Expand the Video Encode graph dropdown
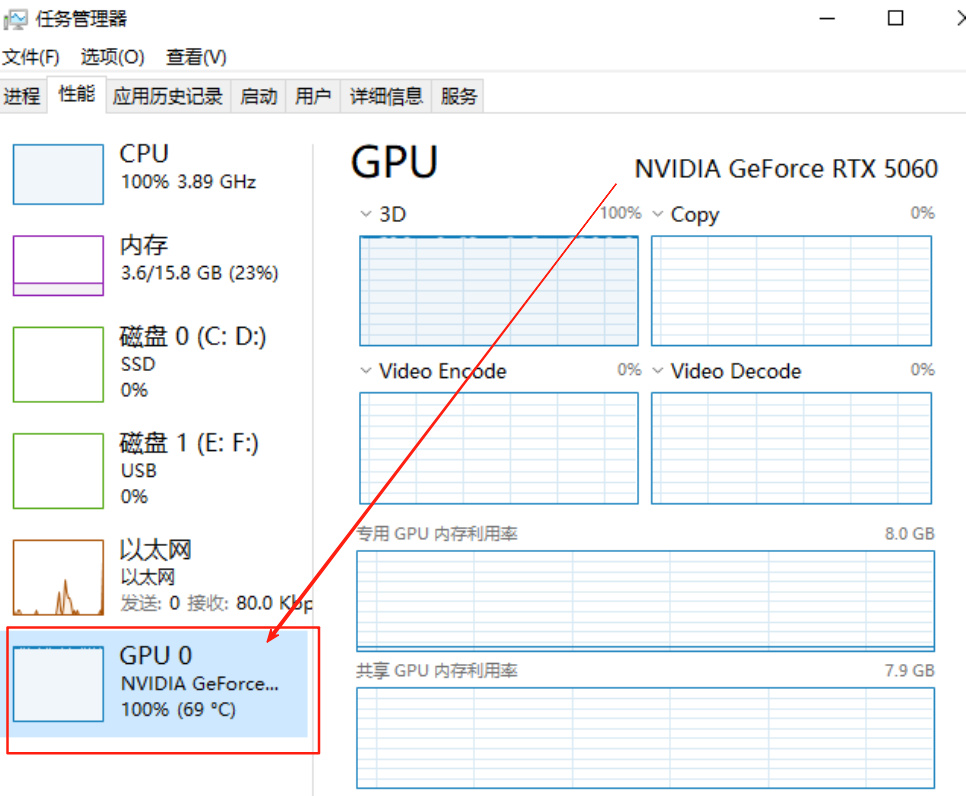 point(366,372)
